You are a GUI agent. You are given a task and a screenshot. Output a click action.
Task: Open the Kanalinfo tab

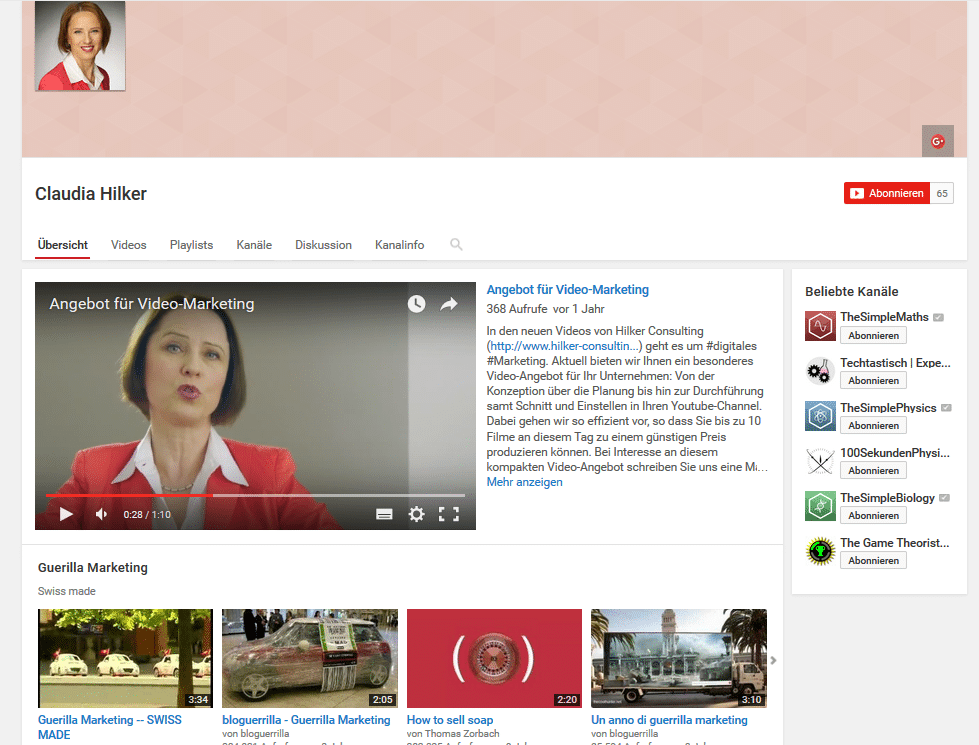coord(400,245)
